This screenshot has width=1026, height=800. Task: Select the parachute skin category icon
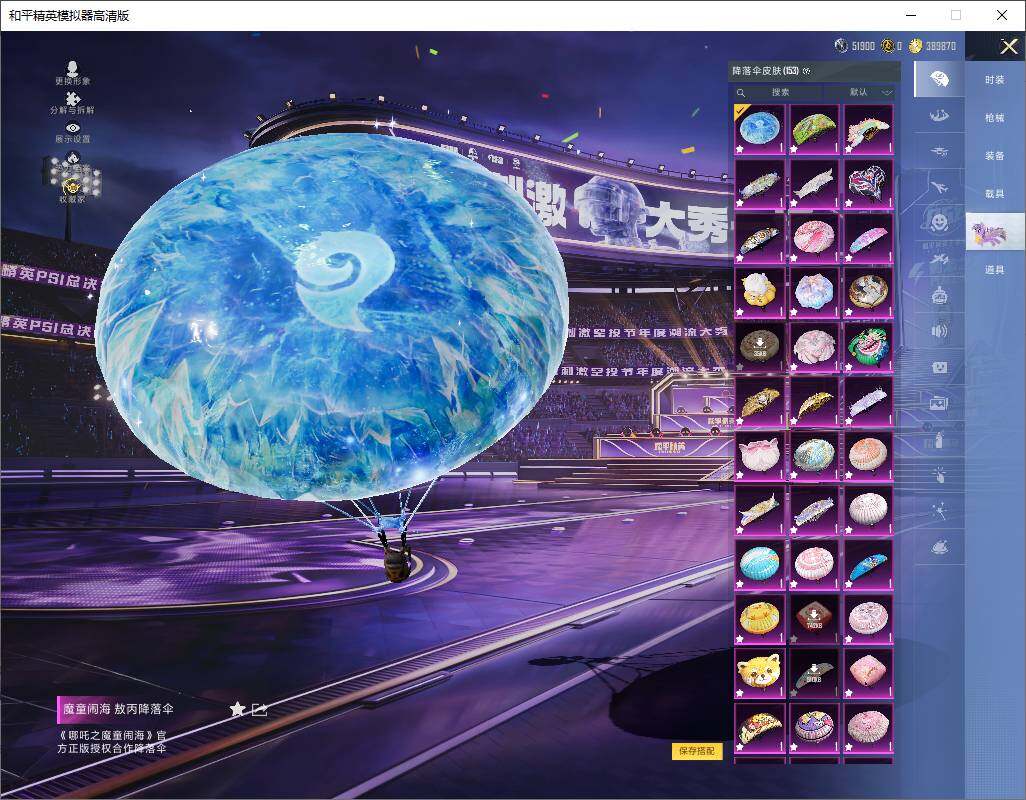pos(940,79)
